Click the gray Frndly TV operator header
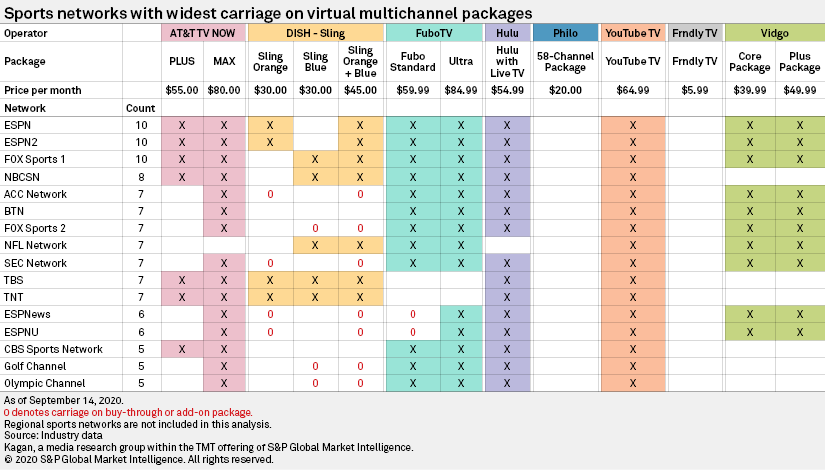The width and height of the screenshot is (825, 470). [694, 33]
